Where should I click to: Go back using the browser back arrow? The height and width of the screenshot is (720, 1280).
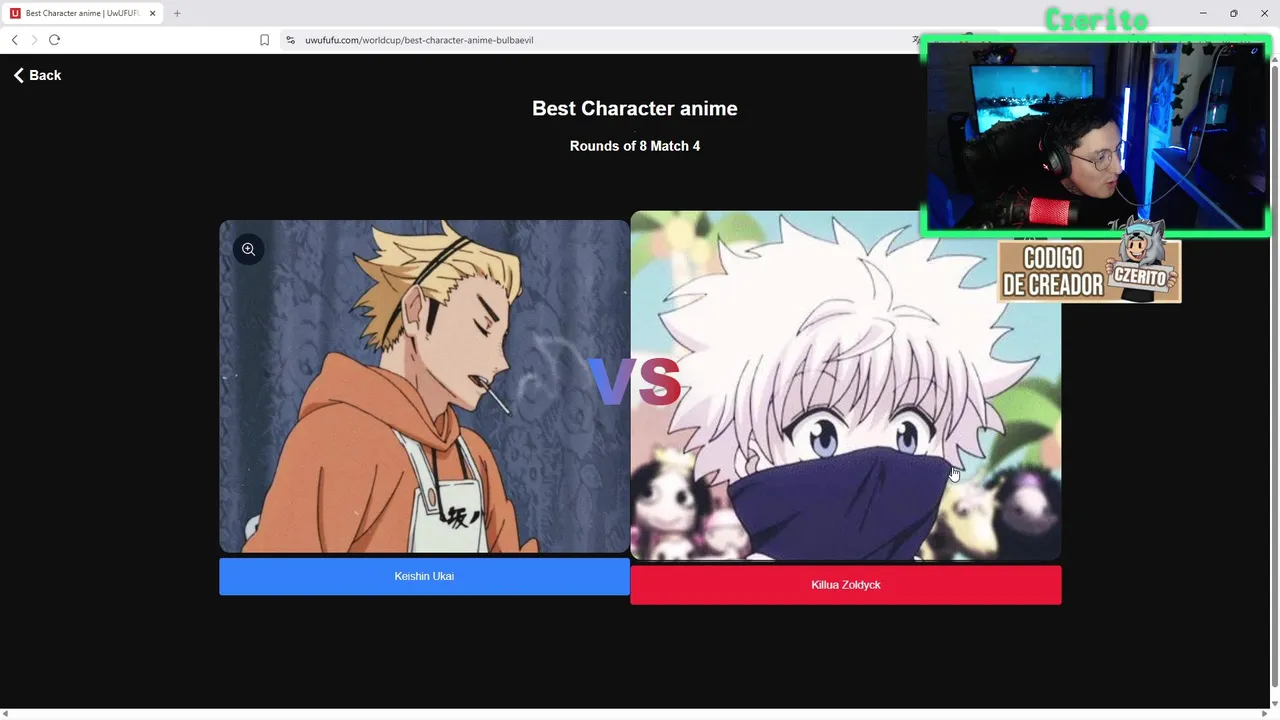point(15,40)
